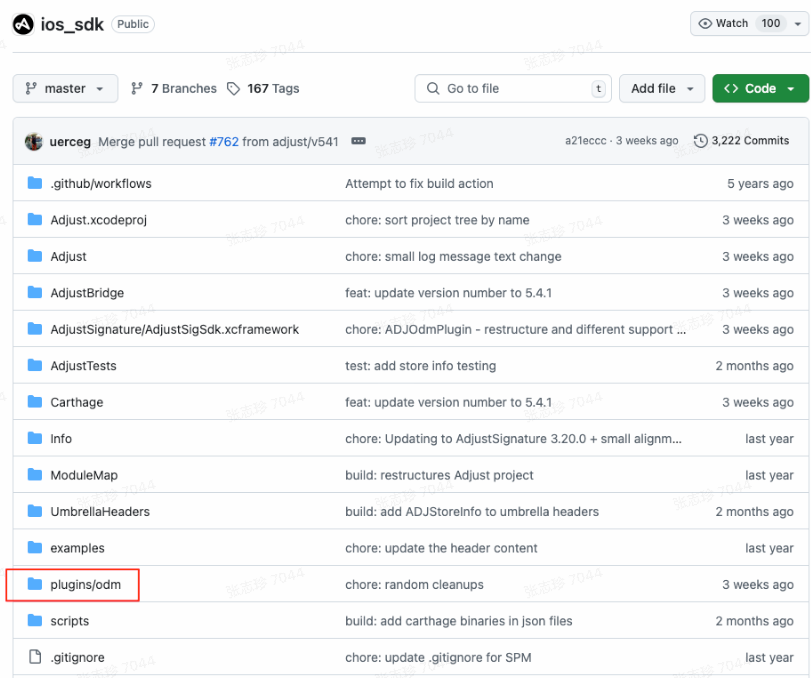Open the scripts folder
This screenshot has width=811, height=678.
[x=69, y=621]
